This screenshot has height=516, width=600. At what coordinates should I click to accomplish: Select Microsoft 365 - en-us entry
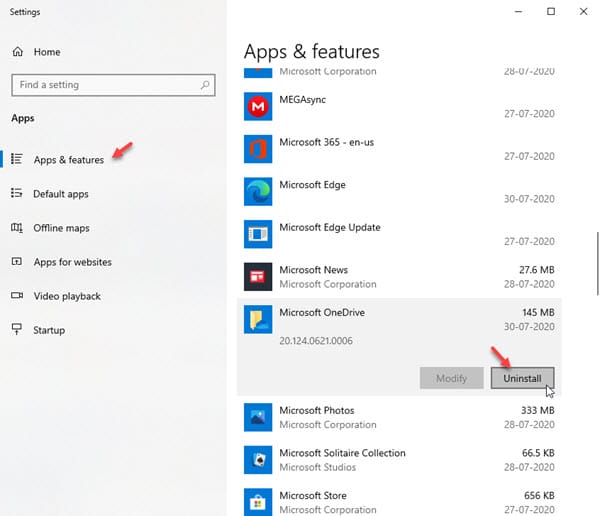399,149
